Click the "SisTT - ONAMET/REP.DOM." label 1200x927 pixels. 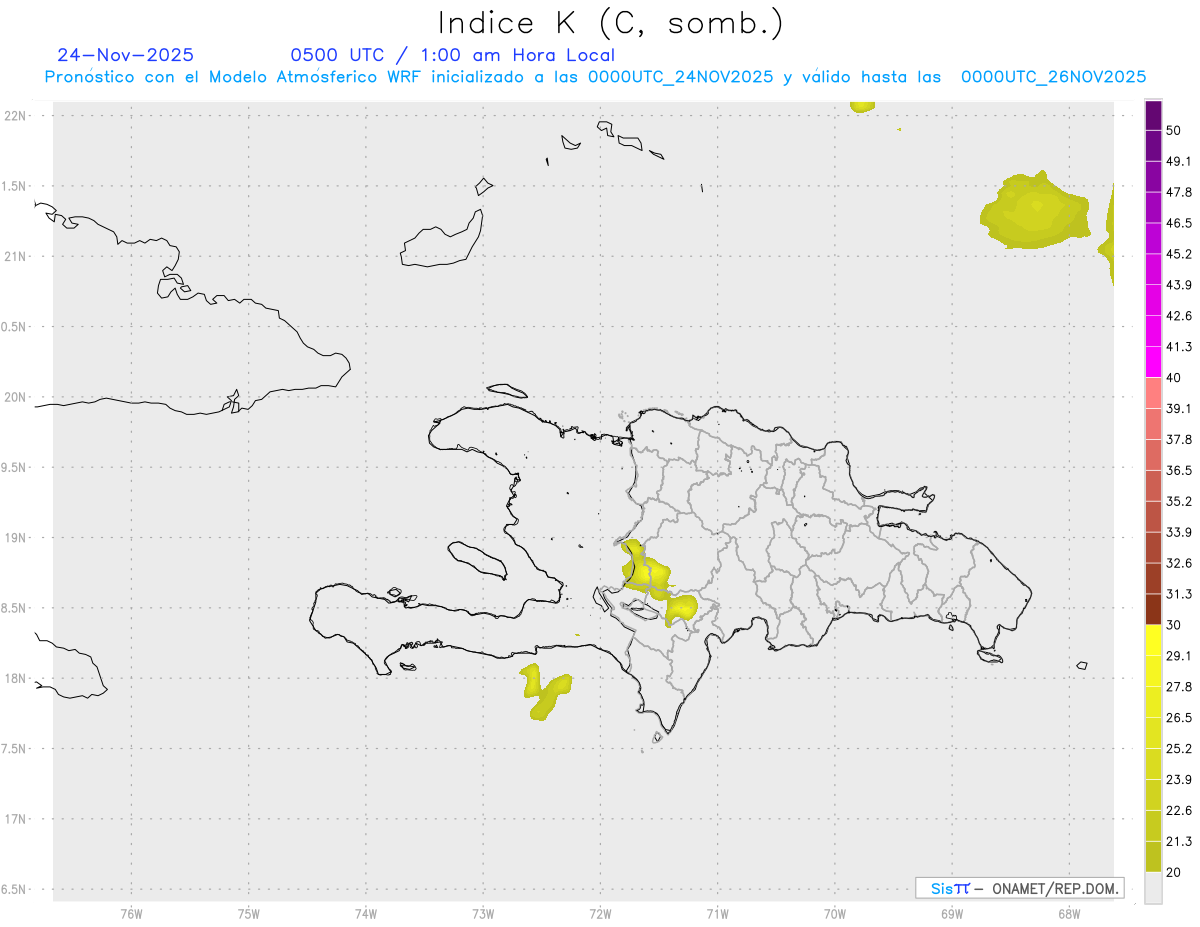tap(1019, 888)
